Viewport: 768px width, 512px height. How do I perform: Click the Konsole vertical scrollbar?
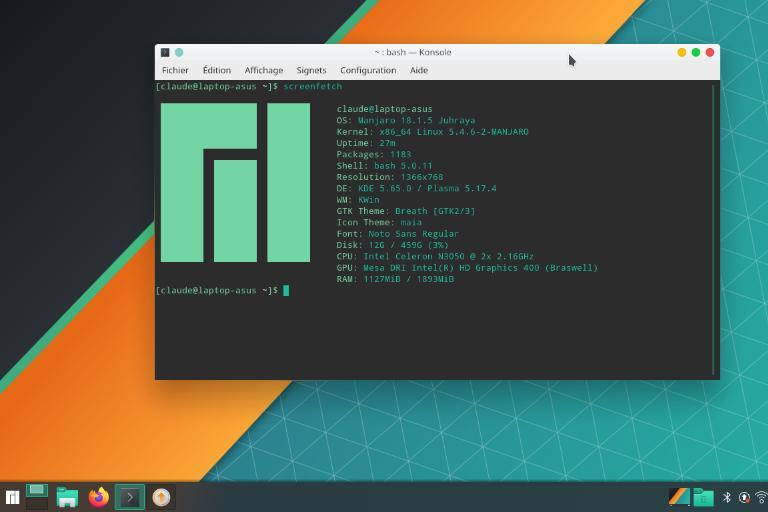pyautogui.click(x=713, y=229)
